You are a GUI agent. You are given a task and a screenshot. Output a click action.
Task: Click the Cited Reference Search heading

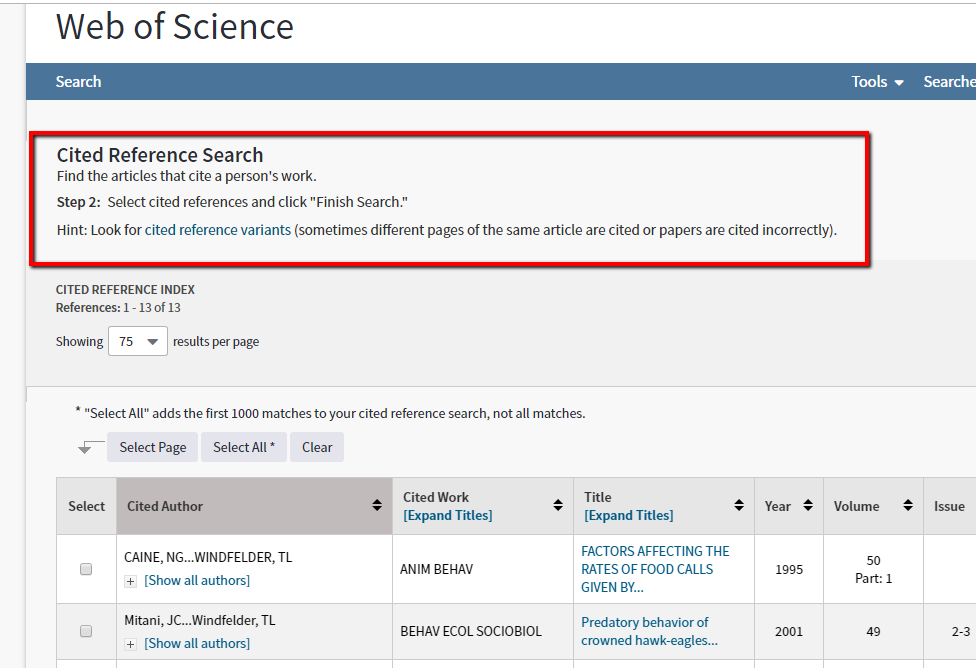pyautogui.click(x=160, y=155)
